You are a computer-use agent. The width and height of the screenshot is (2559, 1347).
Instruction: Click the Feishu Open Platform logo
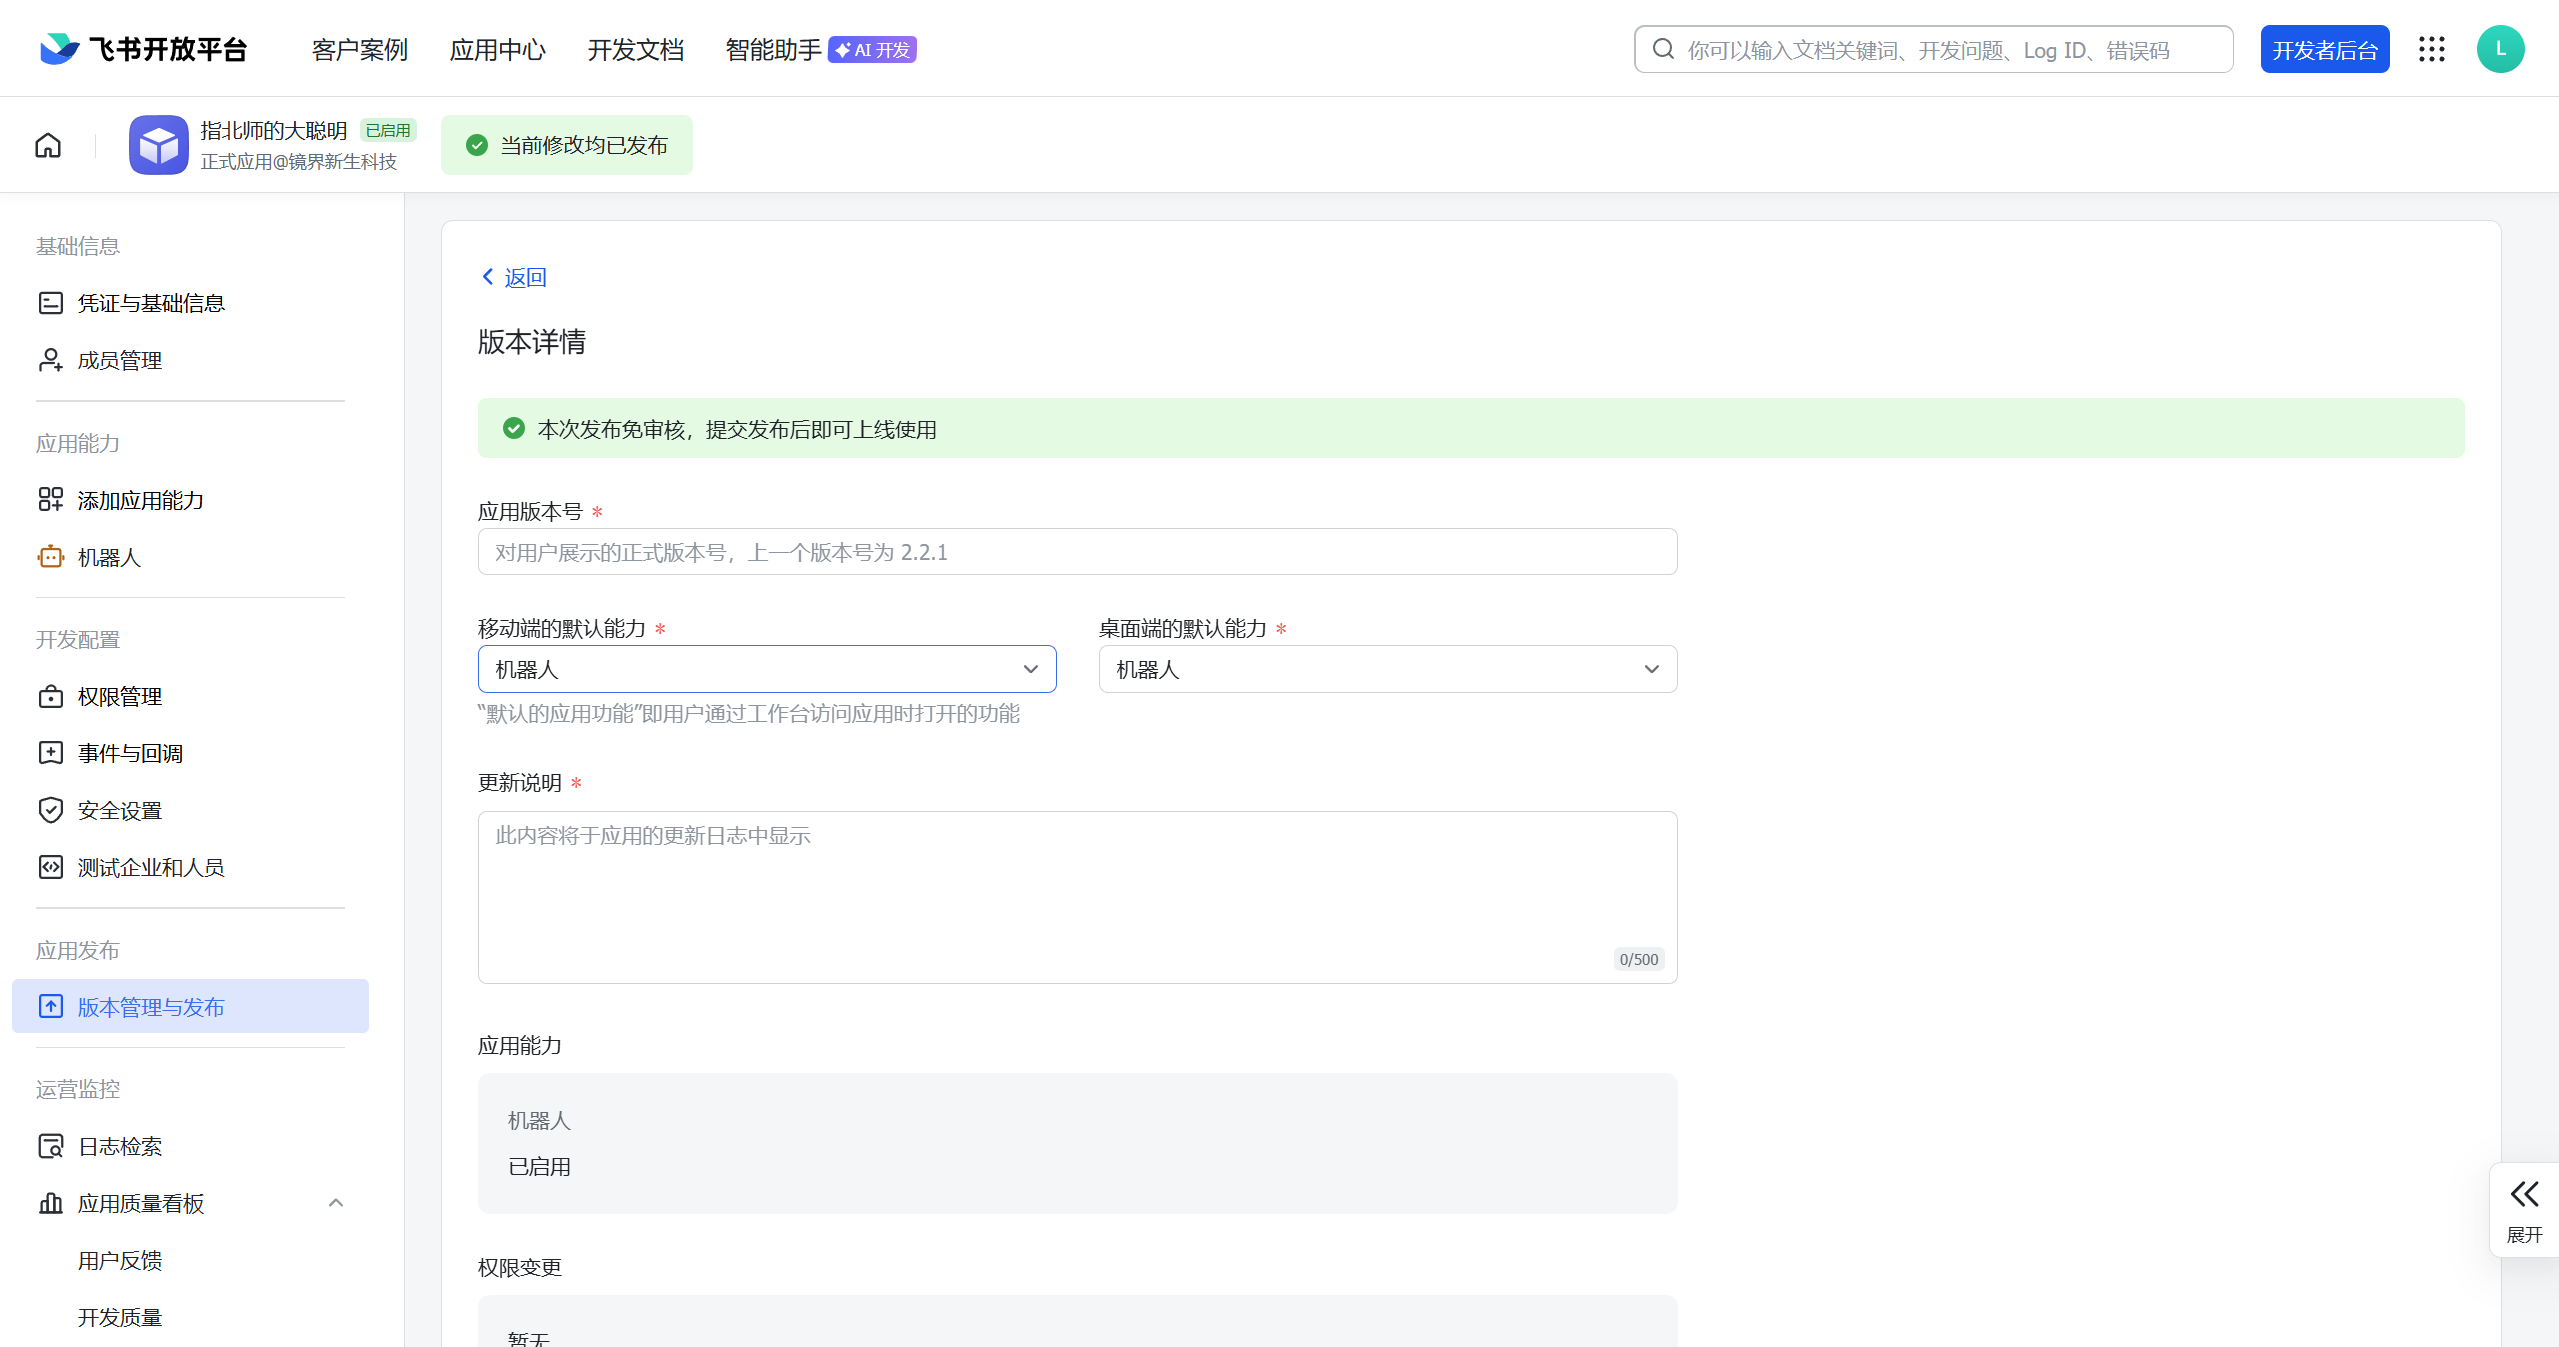(x=144, y=50)
